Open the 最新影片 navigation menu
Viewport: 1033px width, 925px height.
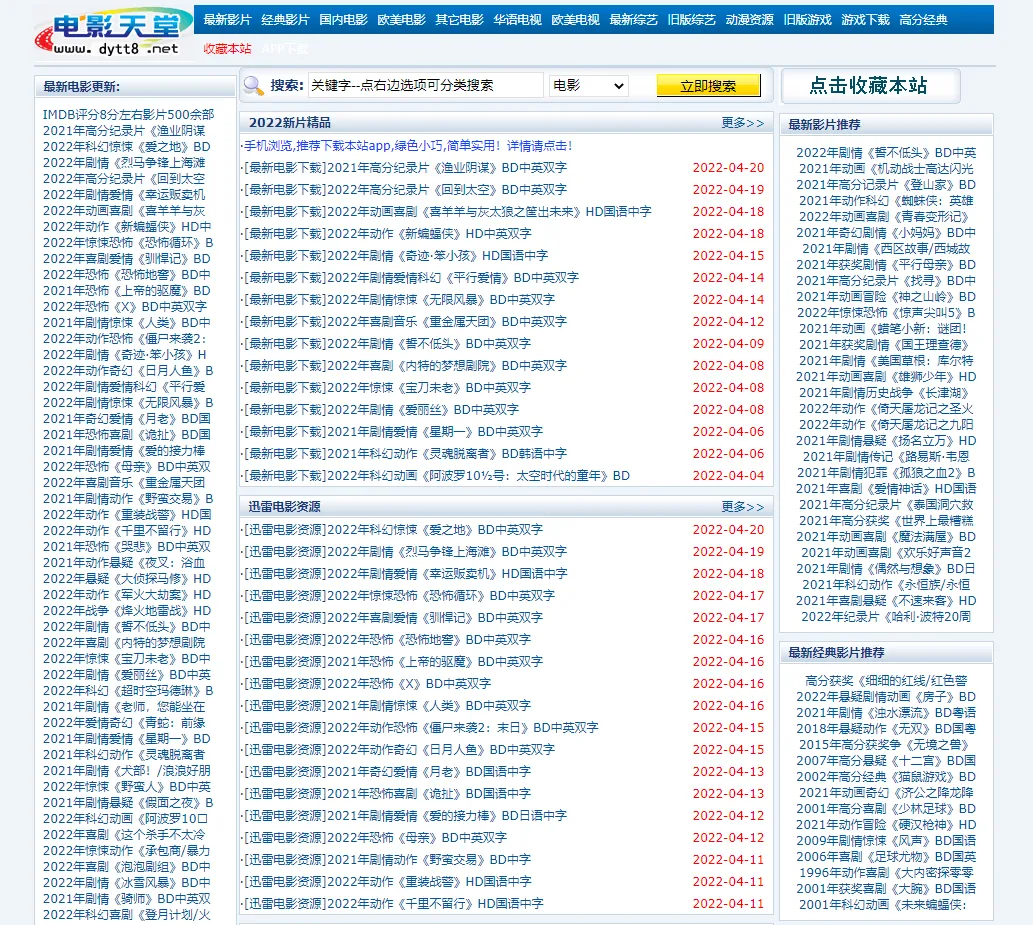tap(227, 20)
